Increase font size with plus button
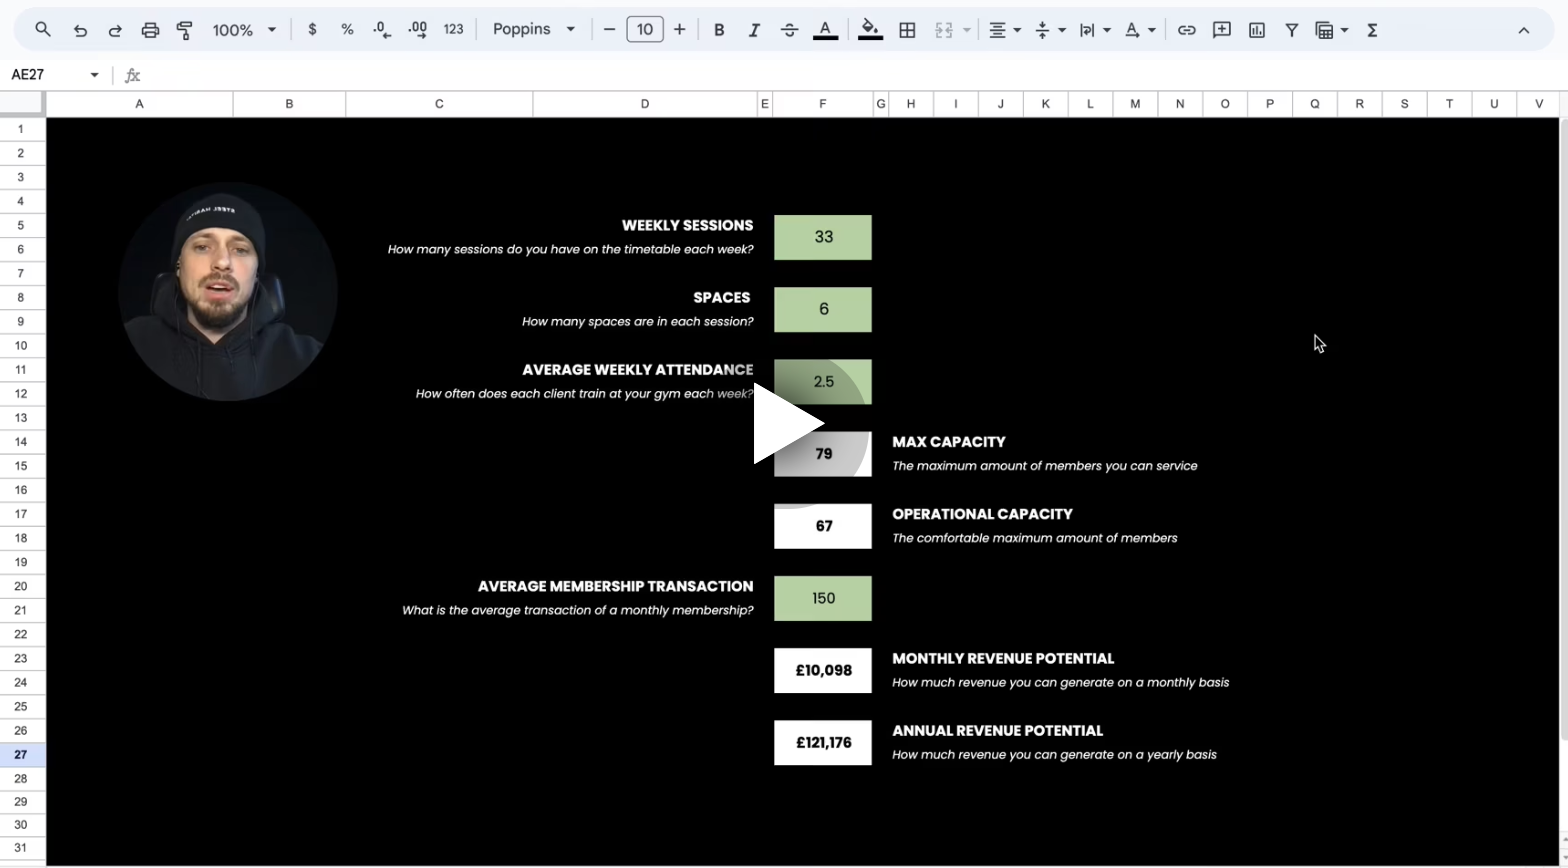The width and height of the screenshot is (1568, 868). [x=680, y=30]
